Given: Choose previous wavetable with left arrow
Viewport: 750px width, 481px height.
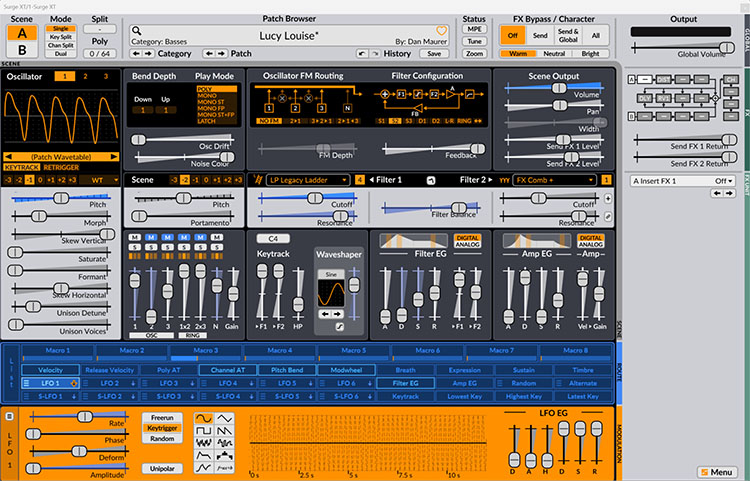Looking at the screenshot, I should point(8,157).
